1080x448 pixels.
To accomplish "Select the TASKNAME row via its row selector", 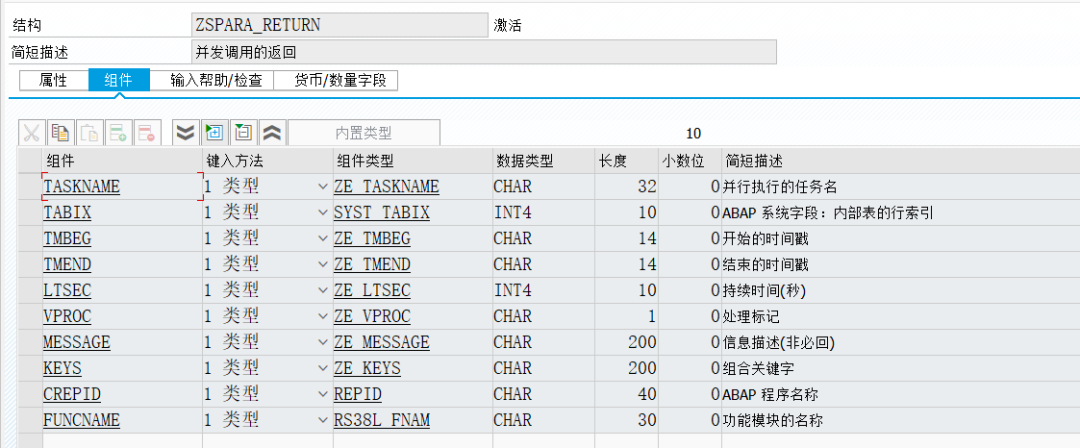I will (x=30, y=187).
